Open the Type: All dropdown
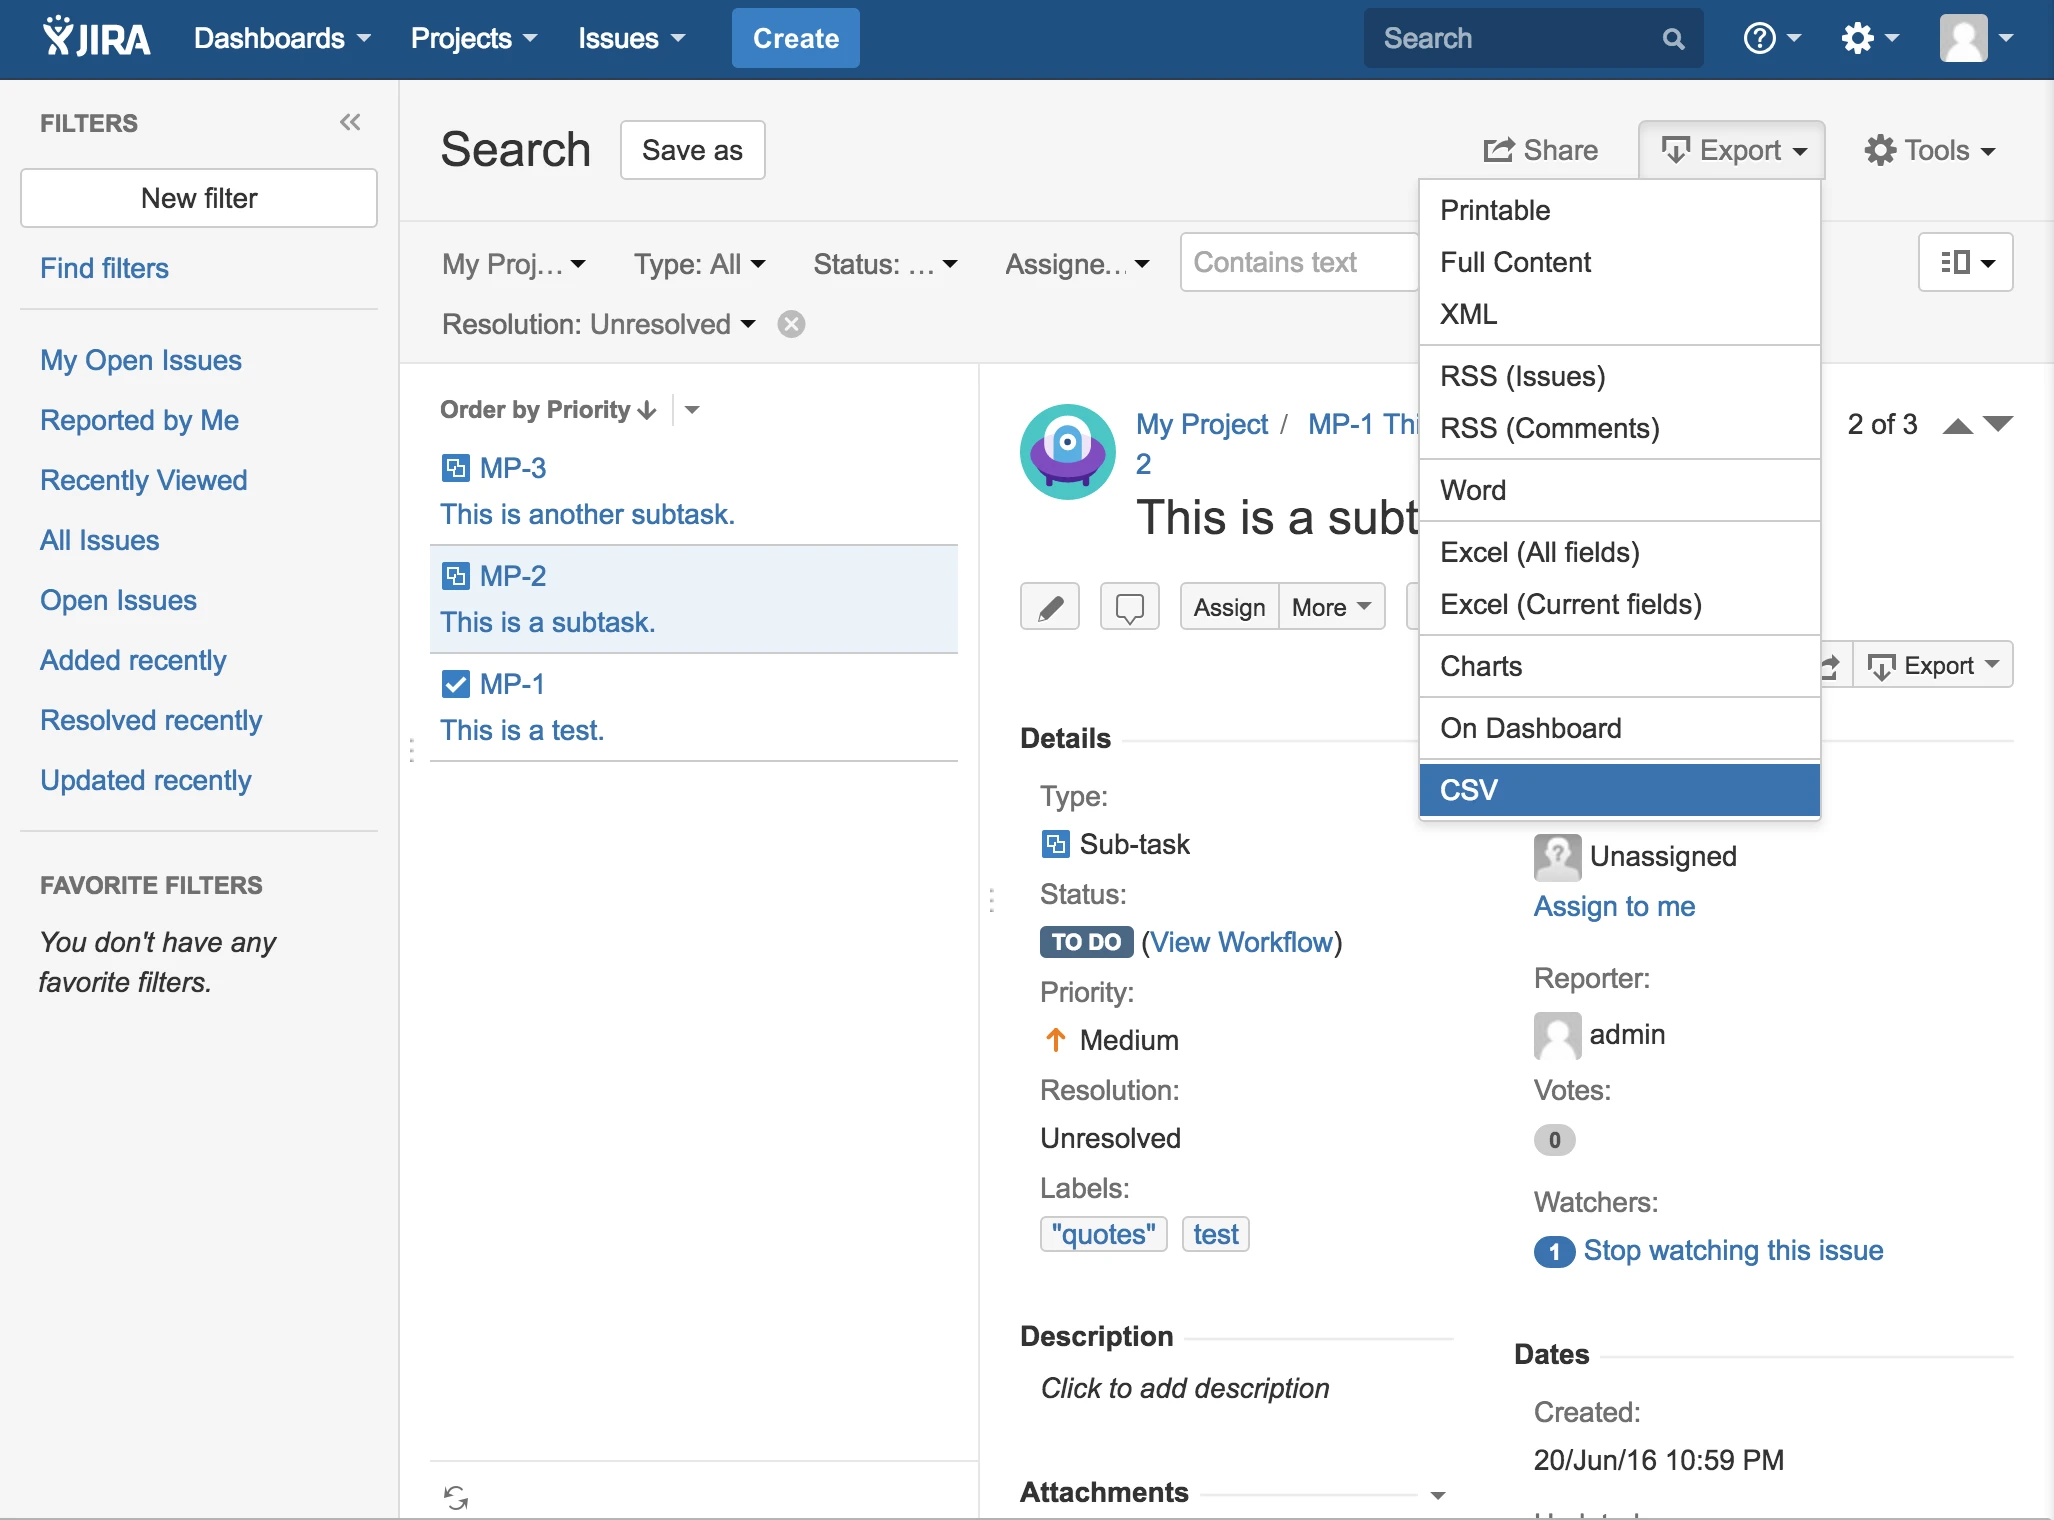The image size is (2054, 1520). tap(699, 263)
